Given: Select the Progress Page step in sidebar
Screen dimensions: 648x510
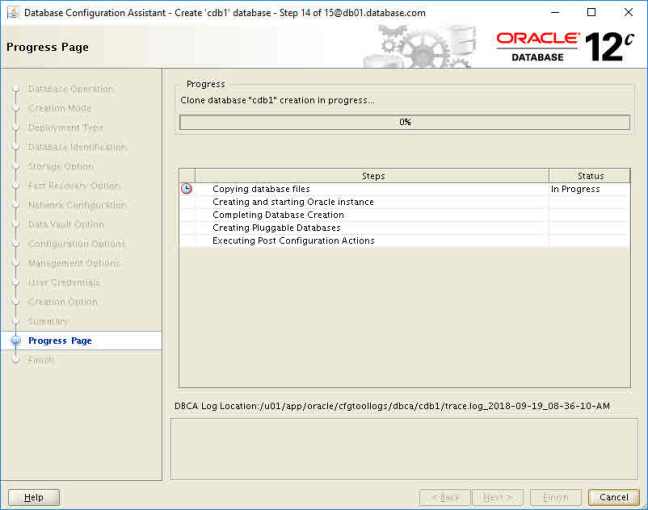Looking at the screenshot, I should click(60, 341).
